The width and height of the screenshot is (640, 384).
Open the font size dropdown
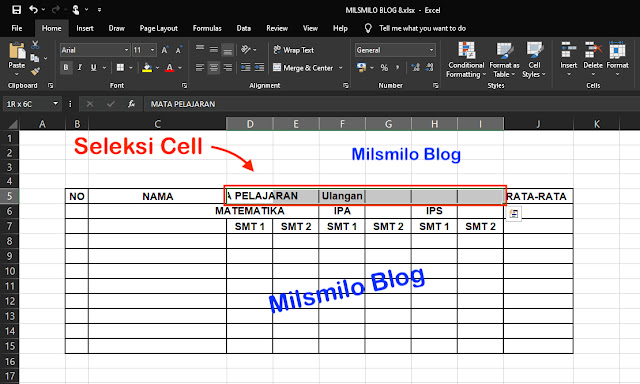pos(152,50)
